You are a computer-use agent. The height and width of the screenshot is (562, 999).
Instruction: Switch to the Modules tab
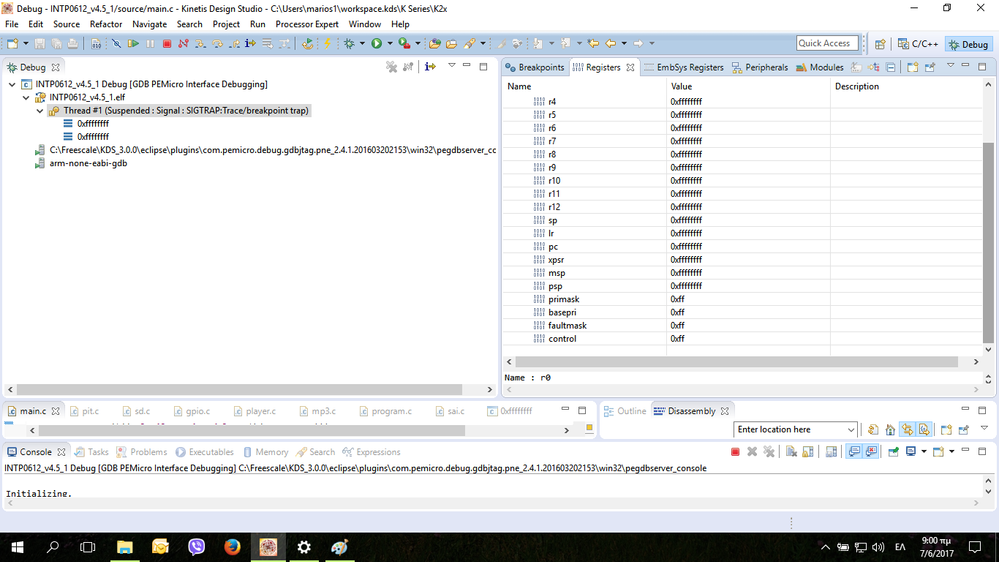pos(820,68)
